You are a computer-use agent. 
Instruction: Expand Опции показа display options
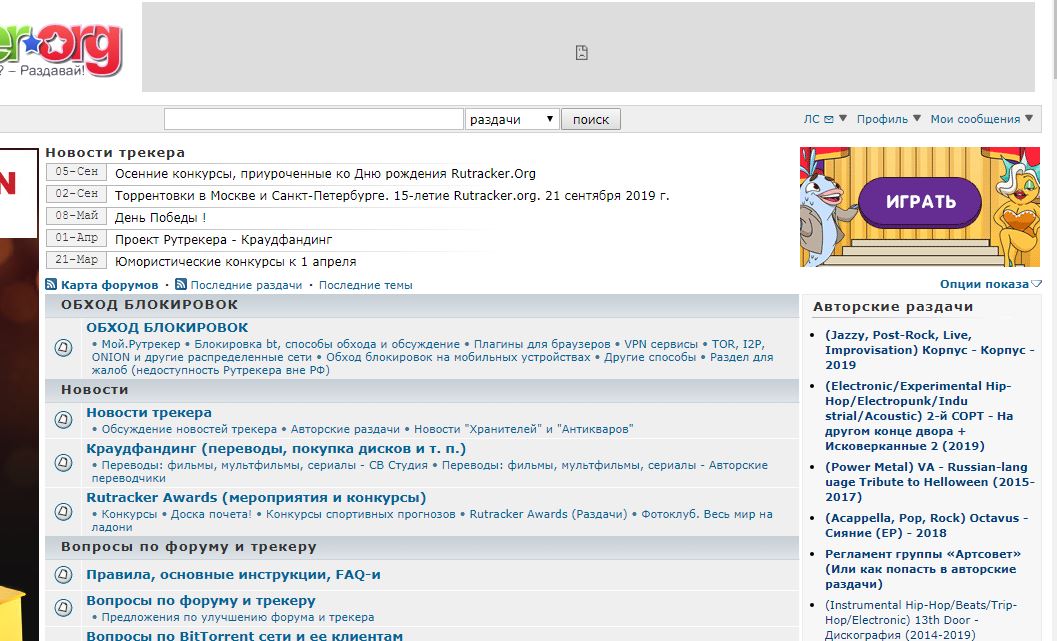tap(990, 284)
